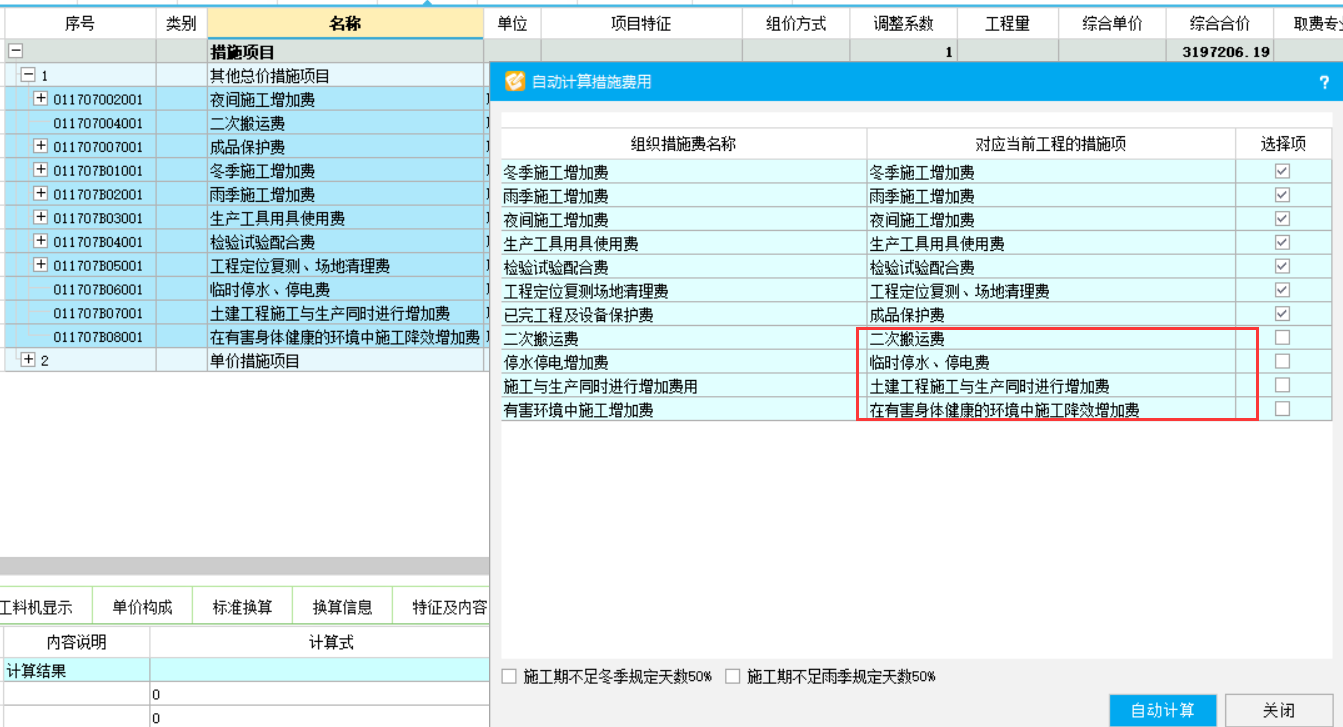Click the 名称 column header

point(345,24)
